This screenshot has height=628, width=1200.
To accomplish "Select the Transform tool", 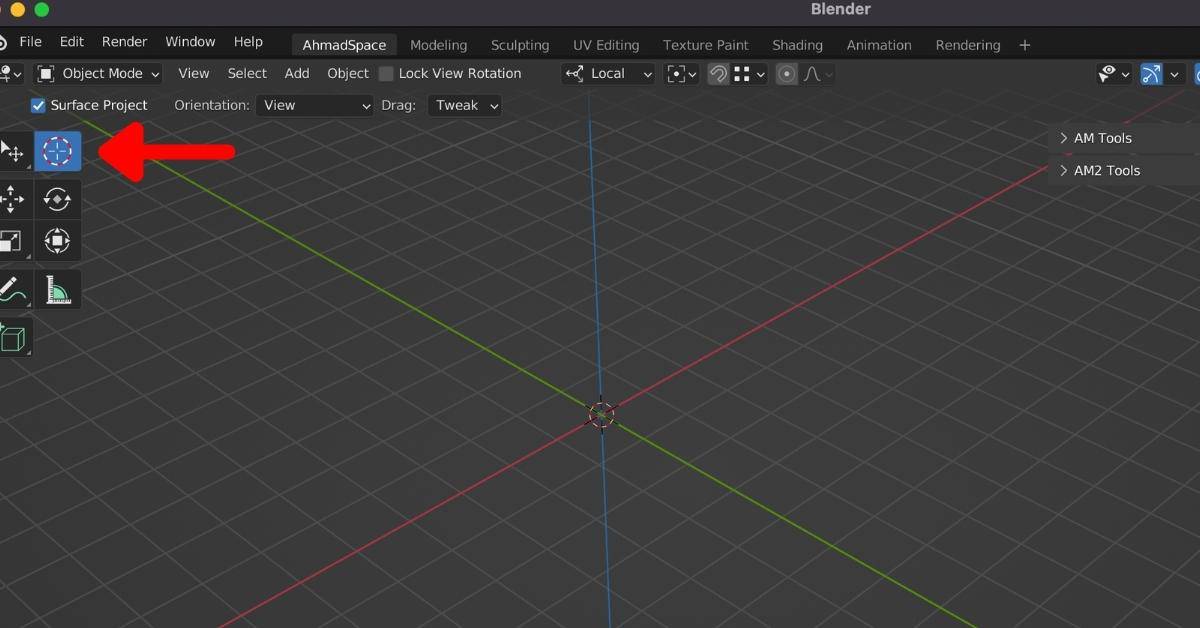I will click(57, 240).
